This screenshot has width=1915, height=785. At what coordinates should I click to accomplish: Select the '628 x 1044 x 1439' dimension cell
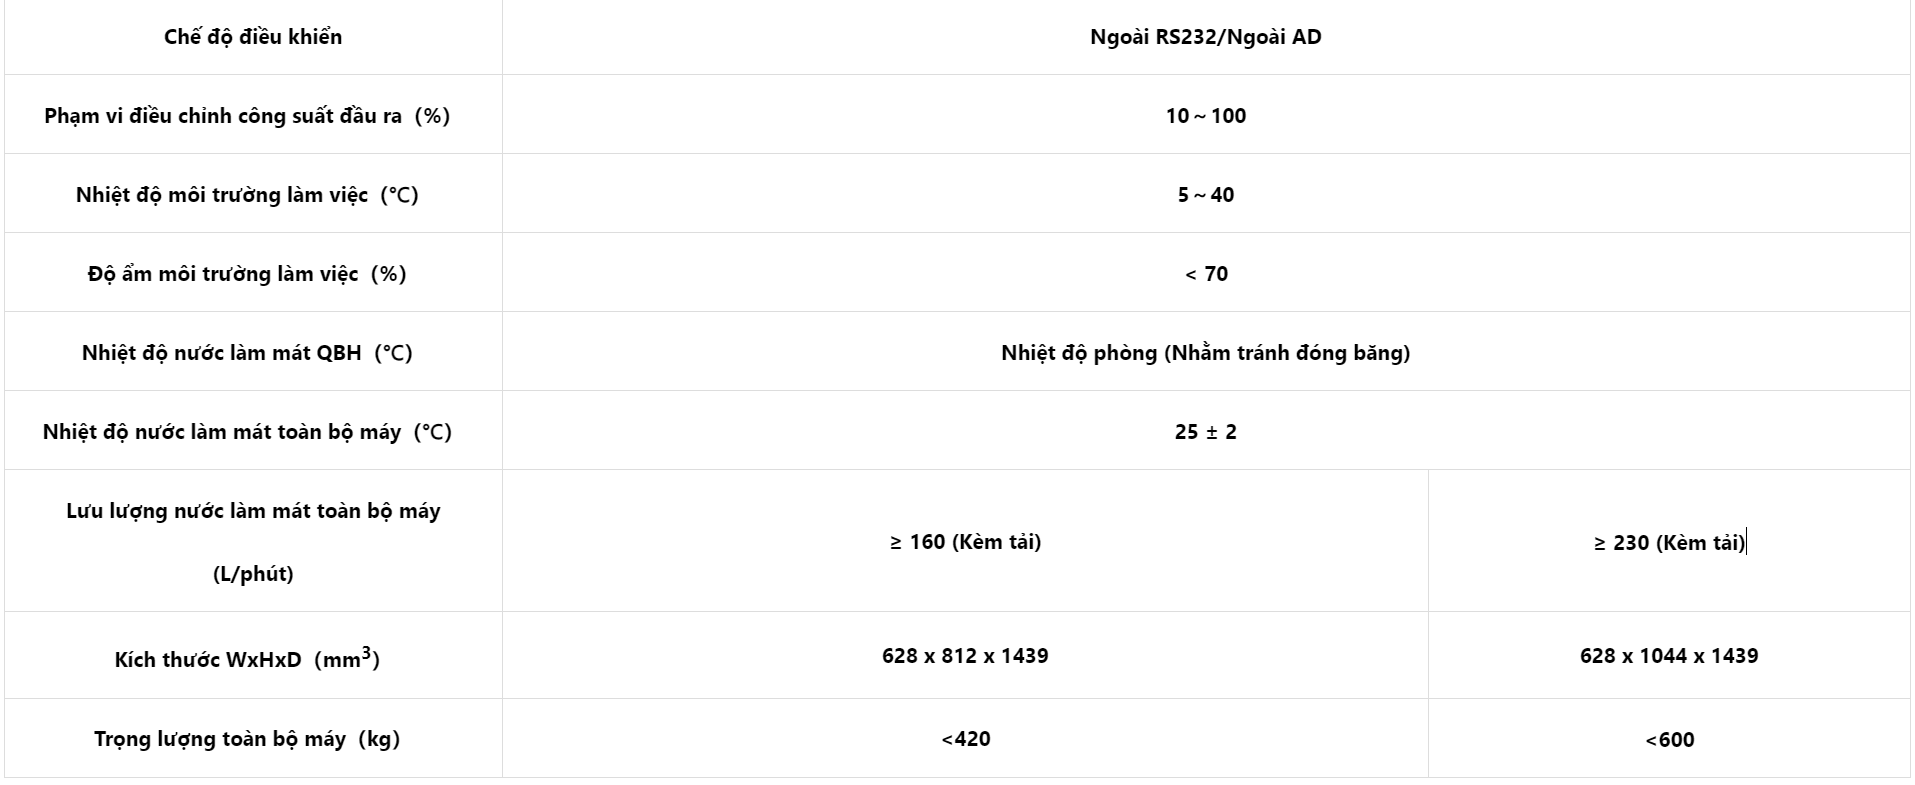(x=1669, y=655)
